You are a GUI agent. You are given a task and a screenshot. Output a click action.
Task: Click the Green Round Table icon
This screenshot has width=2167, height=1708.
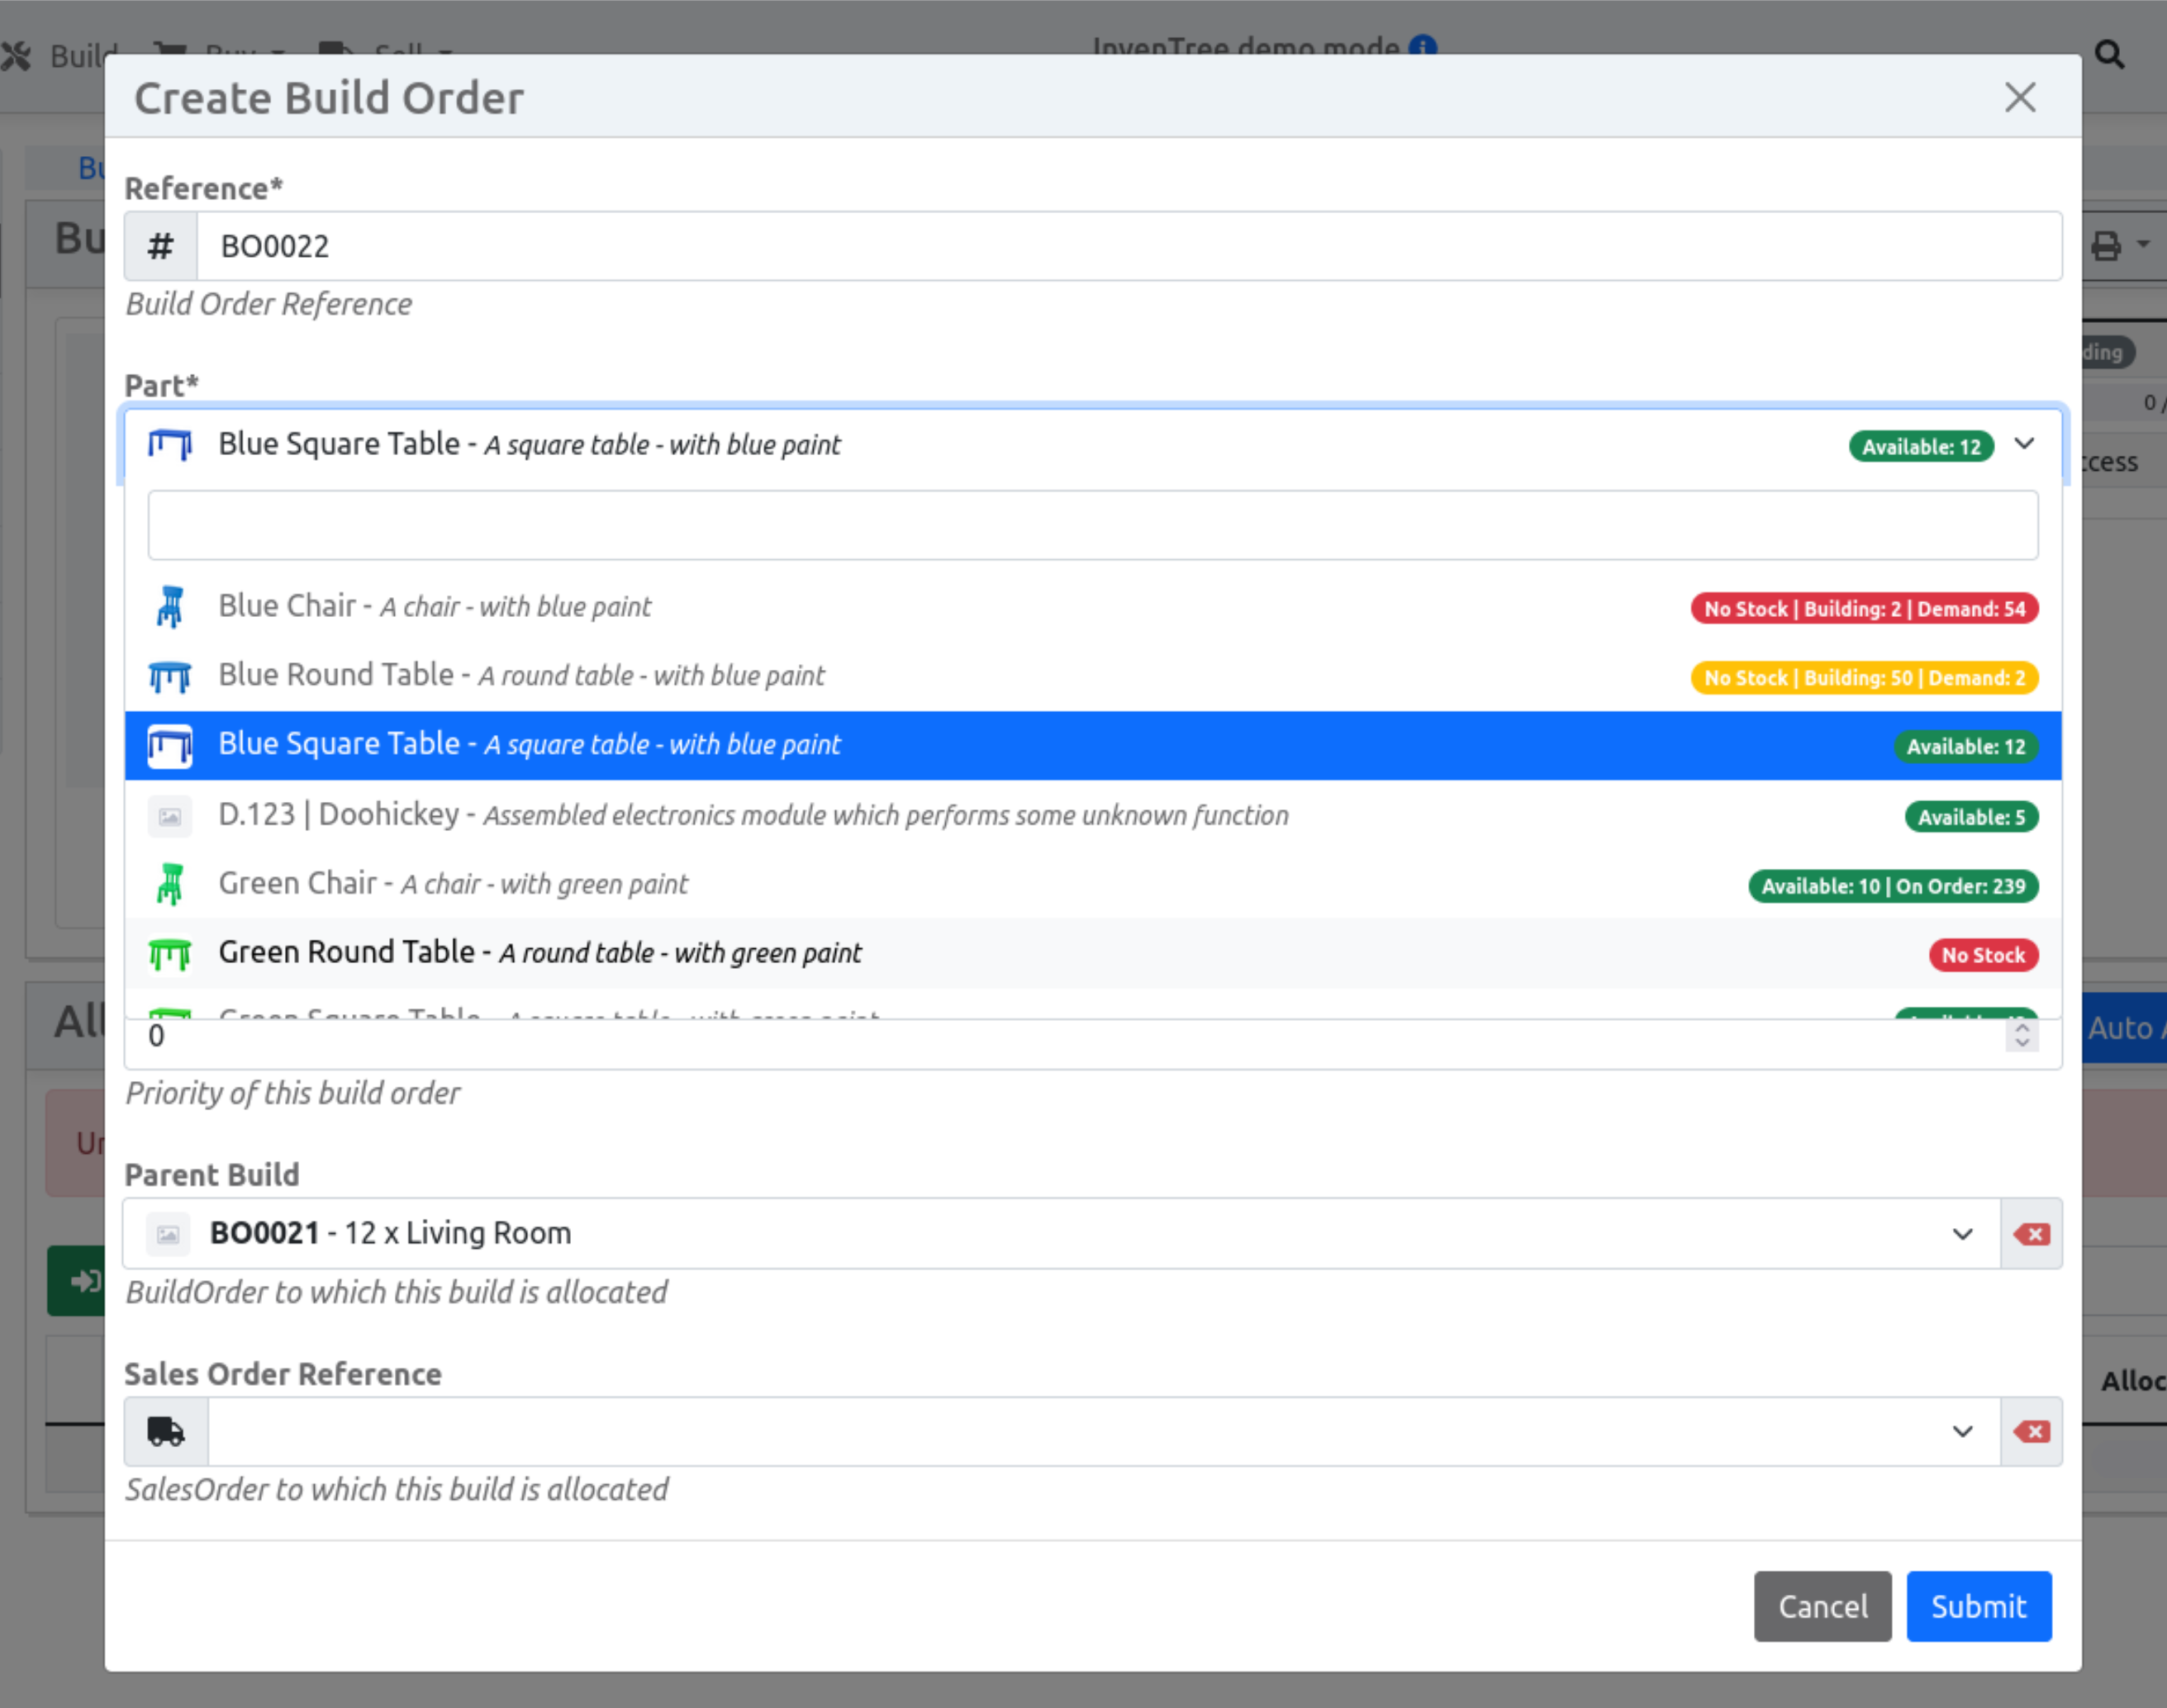(170, 954)
